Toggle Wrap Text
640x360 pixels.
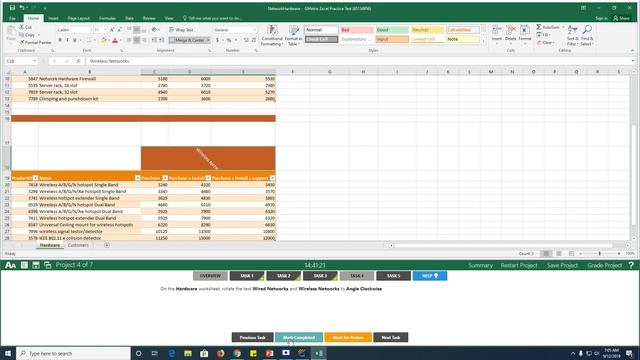point(181,30)
